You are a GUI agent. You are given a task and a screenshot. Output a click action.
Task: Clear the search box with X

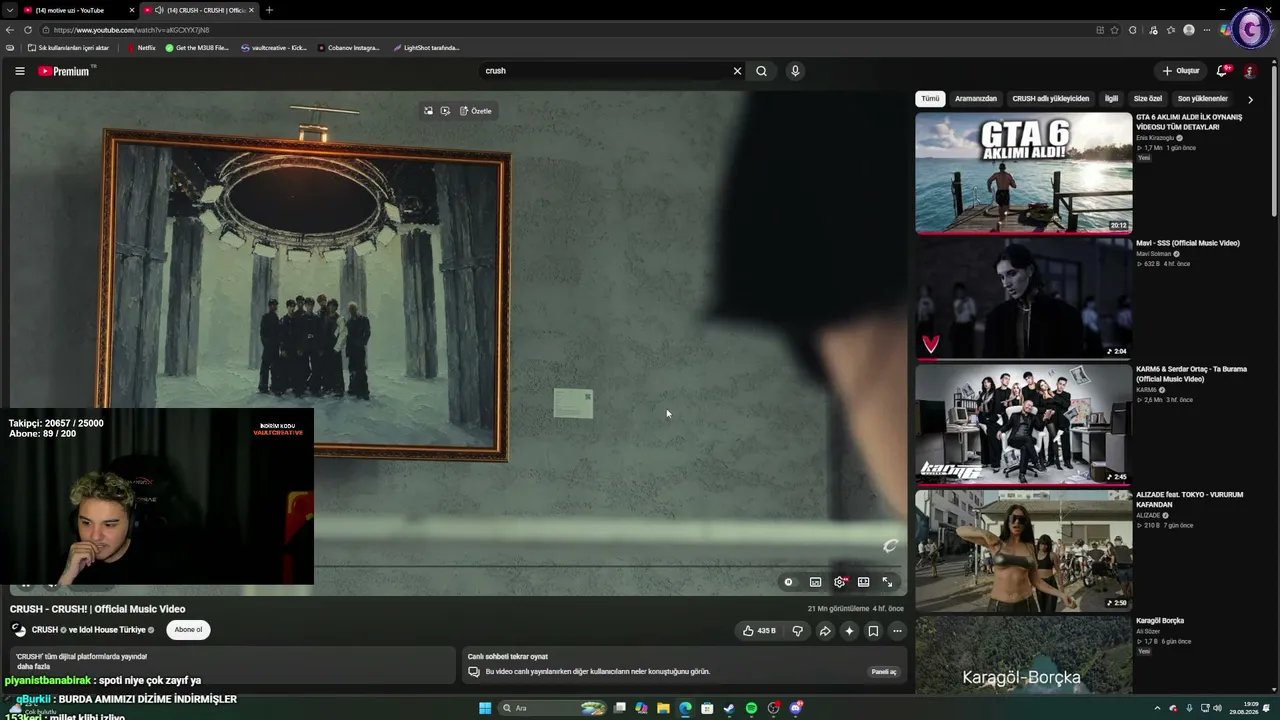coord(737,71)
